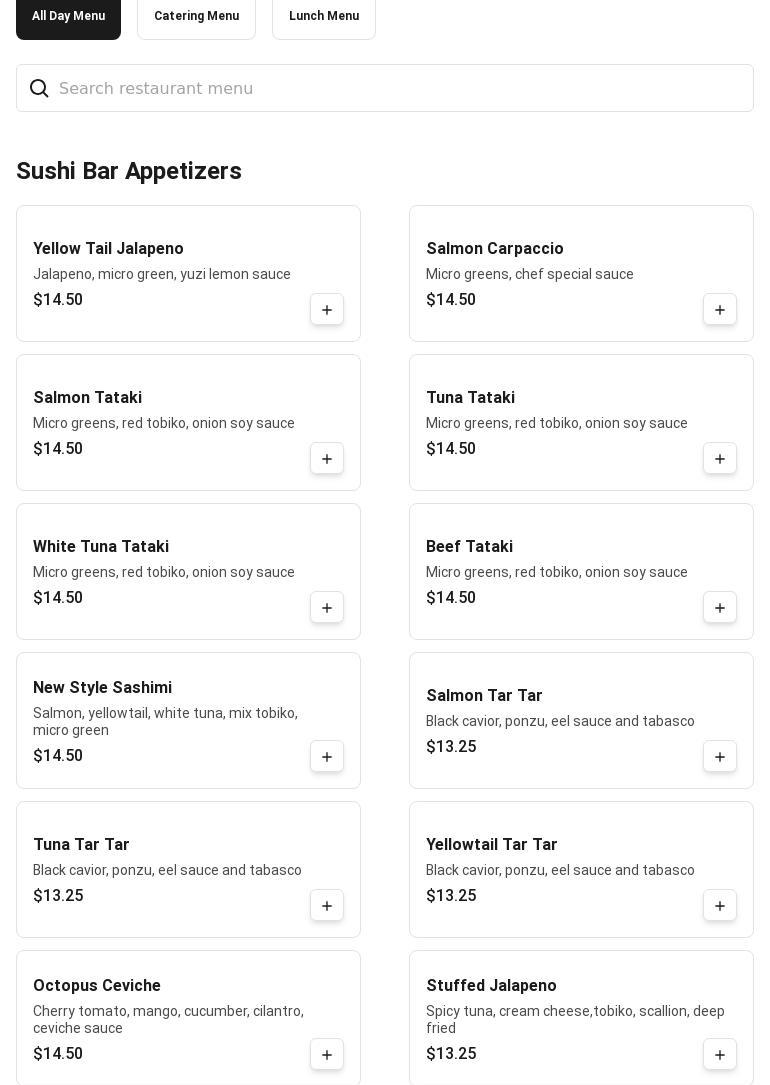Add Stuffed Jalapeno using plus icon
Viewport: 770px width, 1085px height.
click(x=720, y=1055)
